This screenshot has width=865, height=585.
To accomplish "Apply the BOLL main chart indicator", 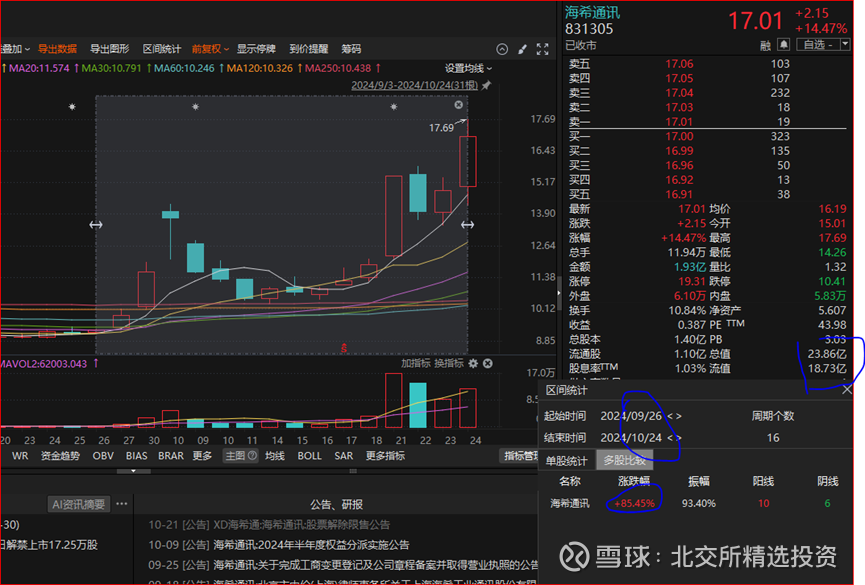I will pos(309,456).
